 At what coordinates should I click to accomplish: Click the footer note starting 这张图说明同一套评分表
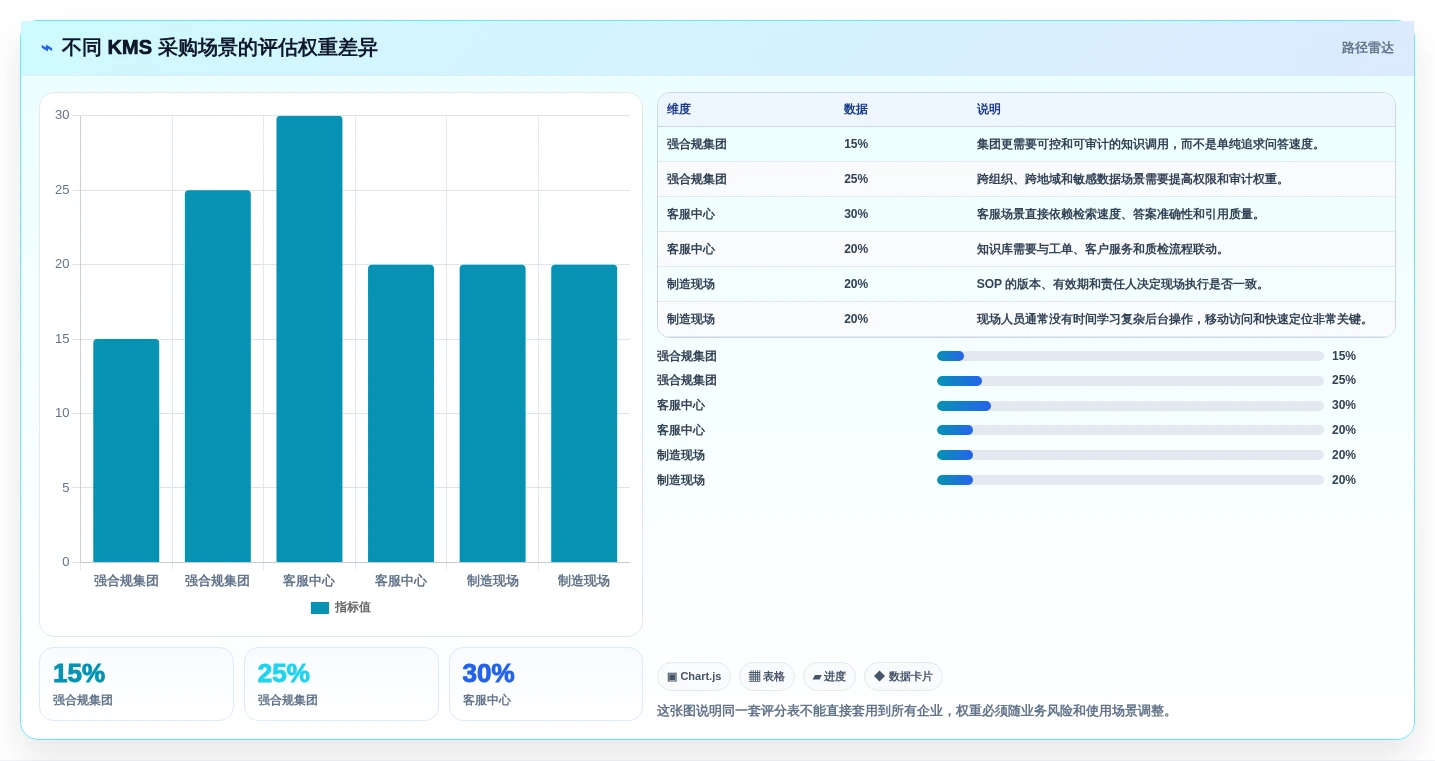point(915,711)
